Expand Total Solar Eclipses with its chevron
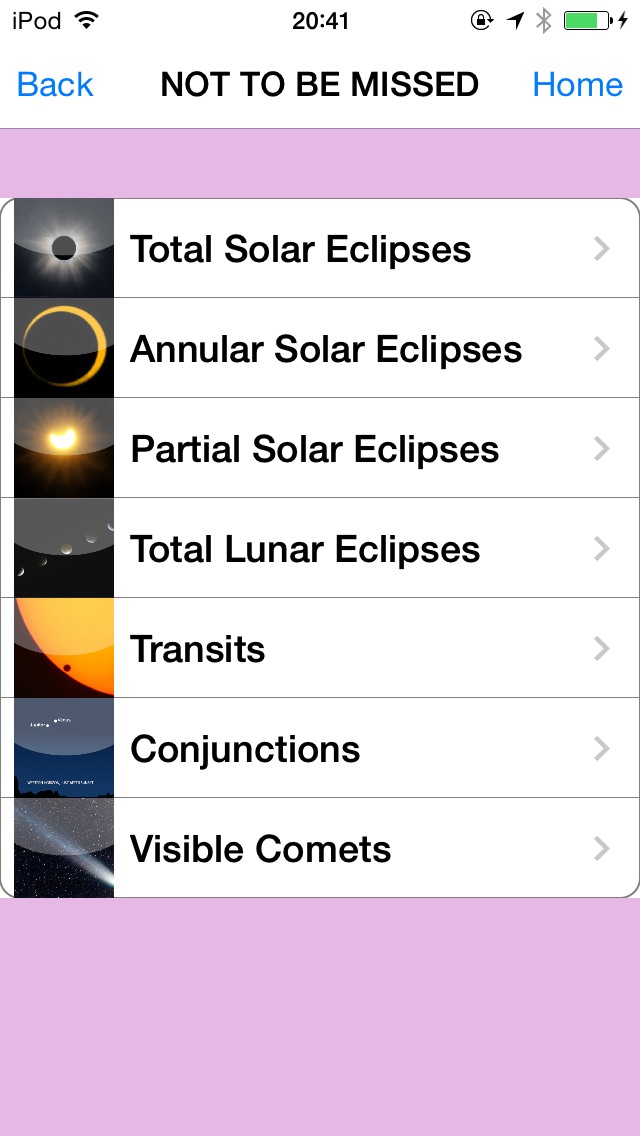 (601, 249)
